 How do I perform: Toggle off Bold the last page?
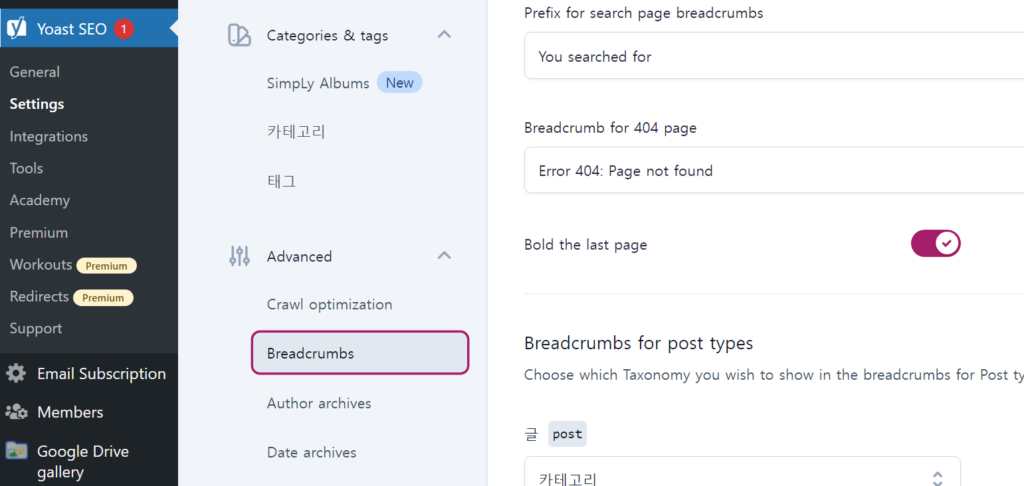tap(935, 244)
